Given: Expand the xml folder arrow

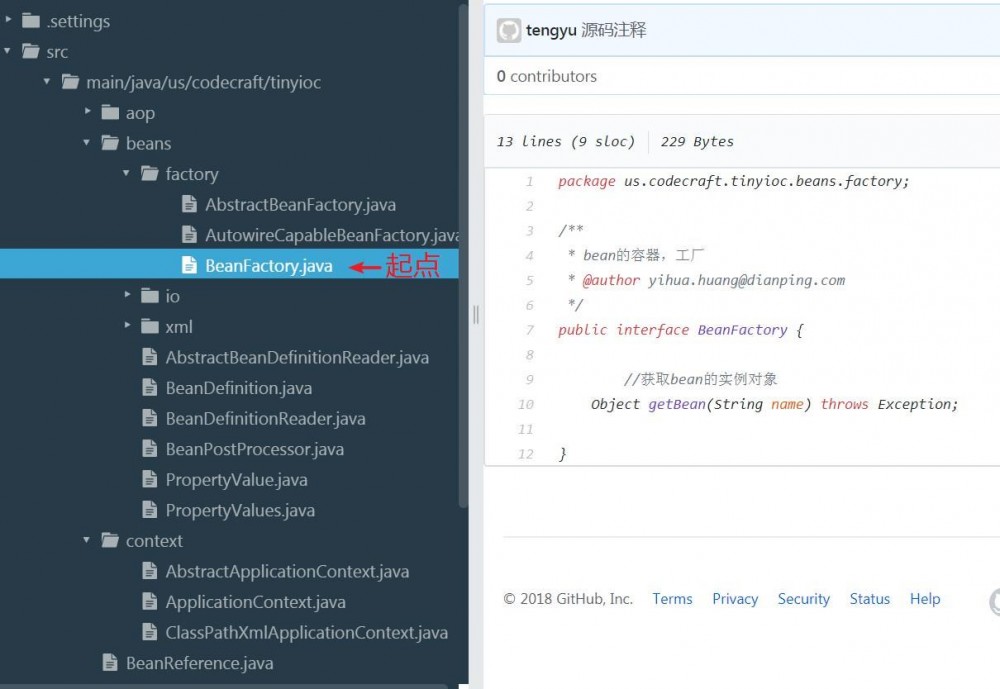Looking at the screenshot, I should pos(128,325).
